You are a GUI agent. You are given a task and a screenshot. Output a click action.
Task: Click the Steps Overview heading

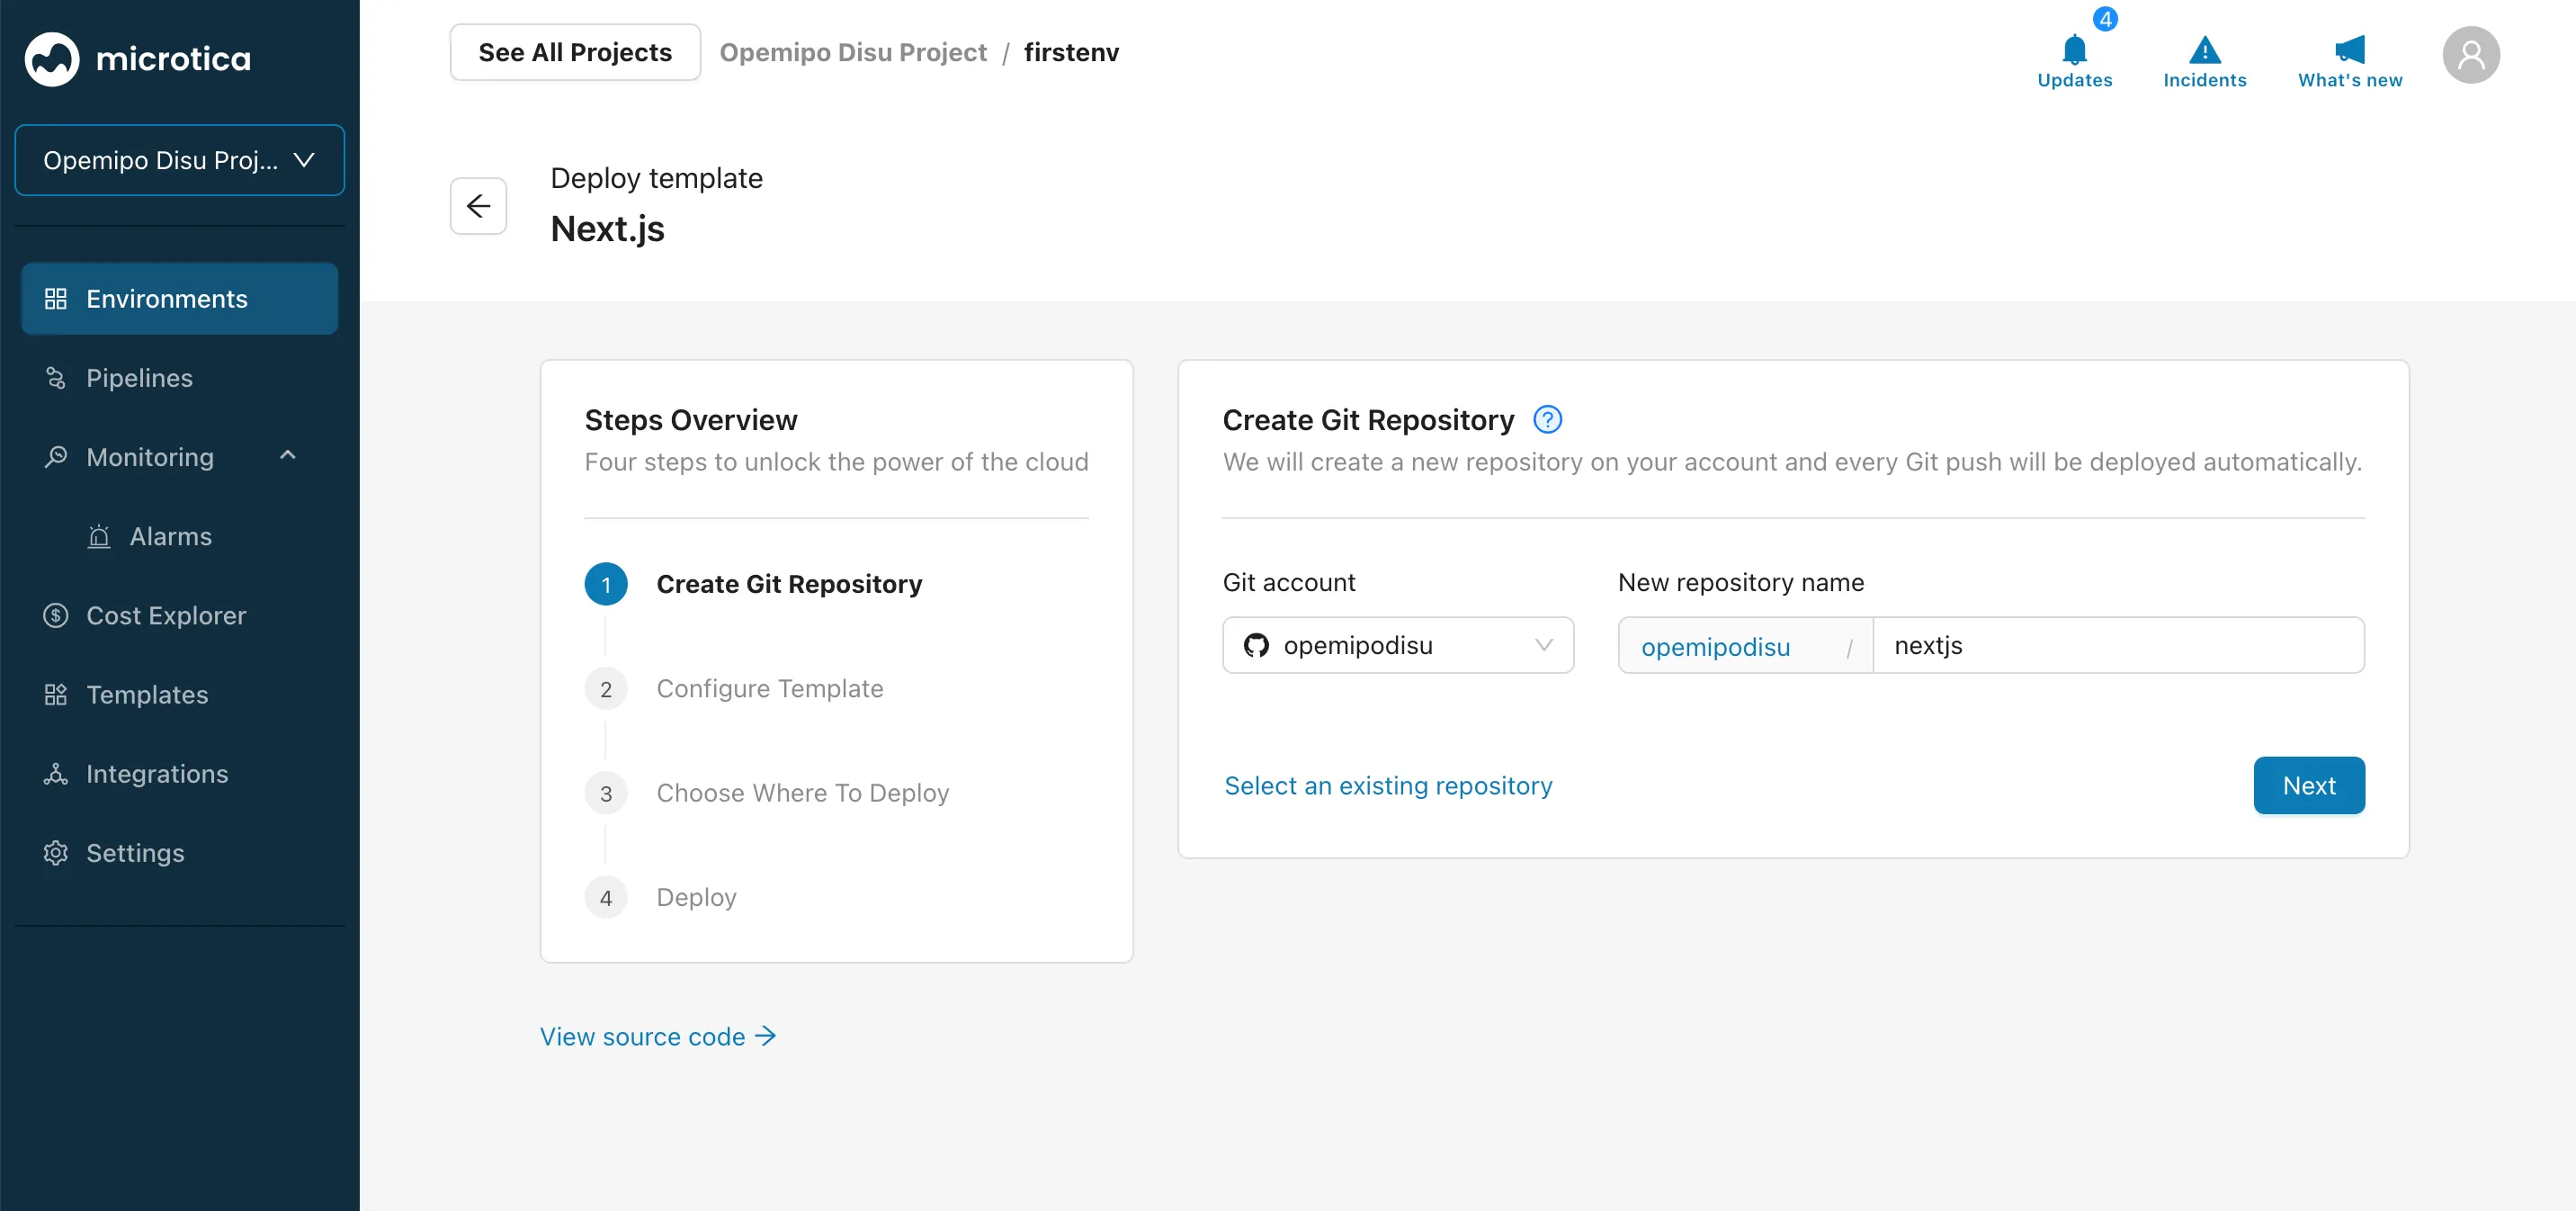click(x=690, y=420)
